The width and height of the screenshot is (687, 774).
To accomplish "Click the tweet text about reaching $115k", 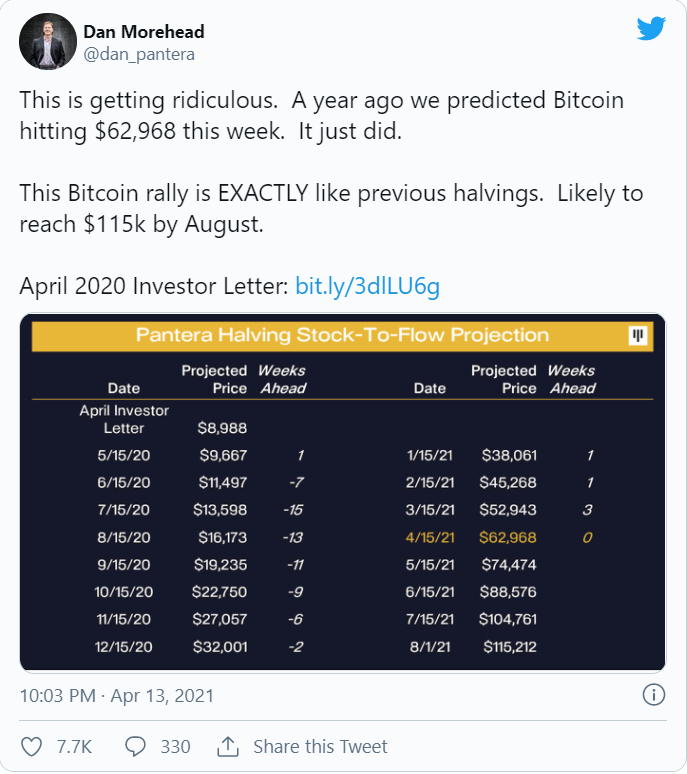I will coord(331,208).
